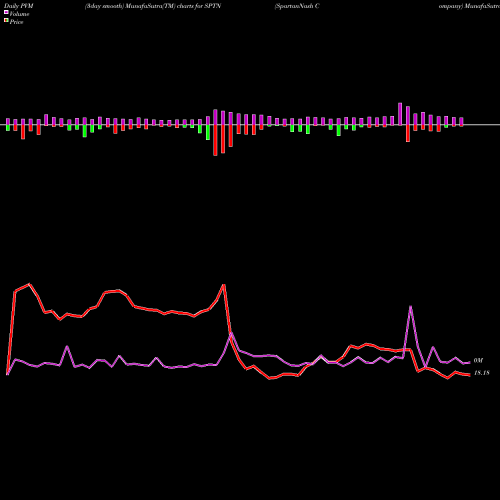
Task: Click the '18.18' price end label
Action: [481, 373]
